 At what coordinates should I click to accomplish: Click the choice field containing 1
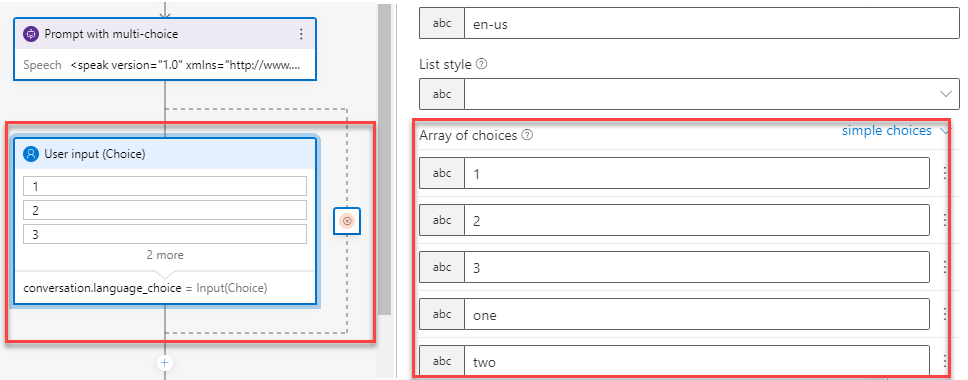pos(697,173)
